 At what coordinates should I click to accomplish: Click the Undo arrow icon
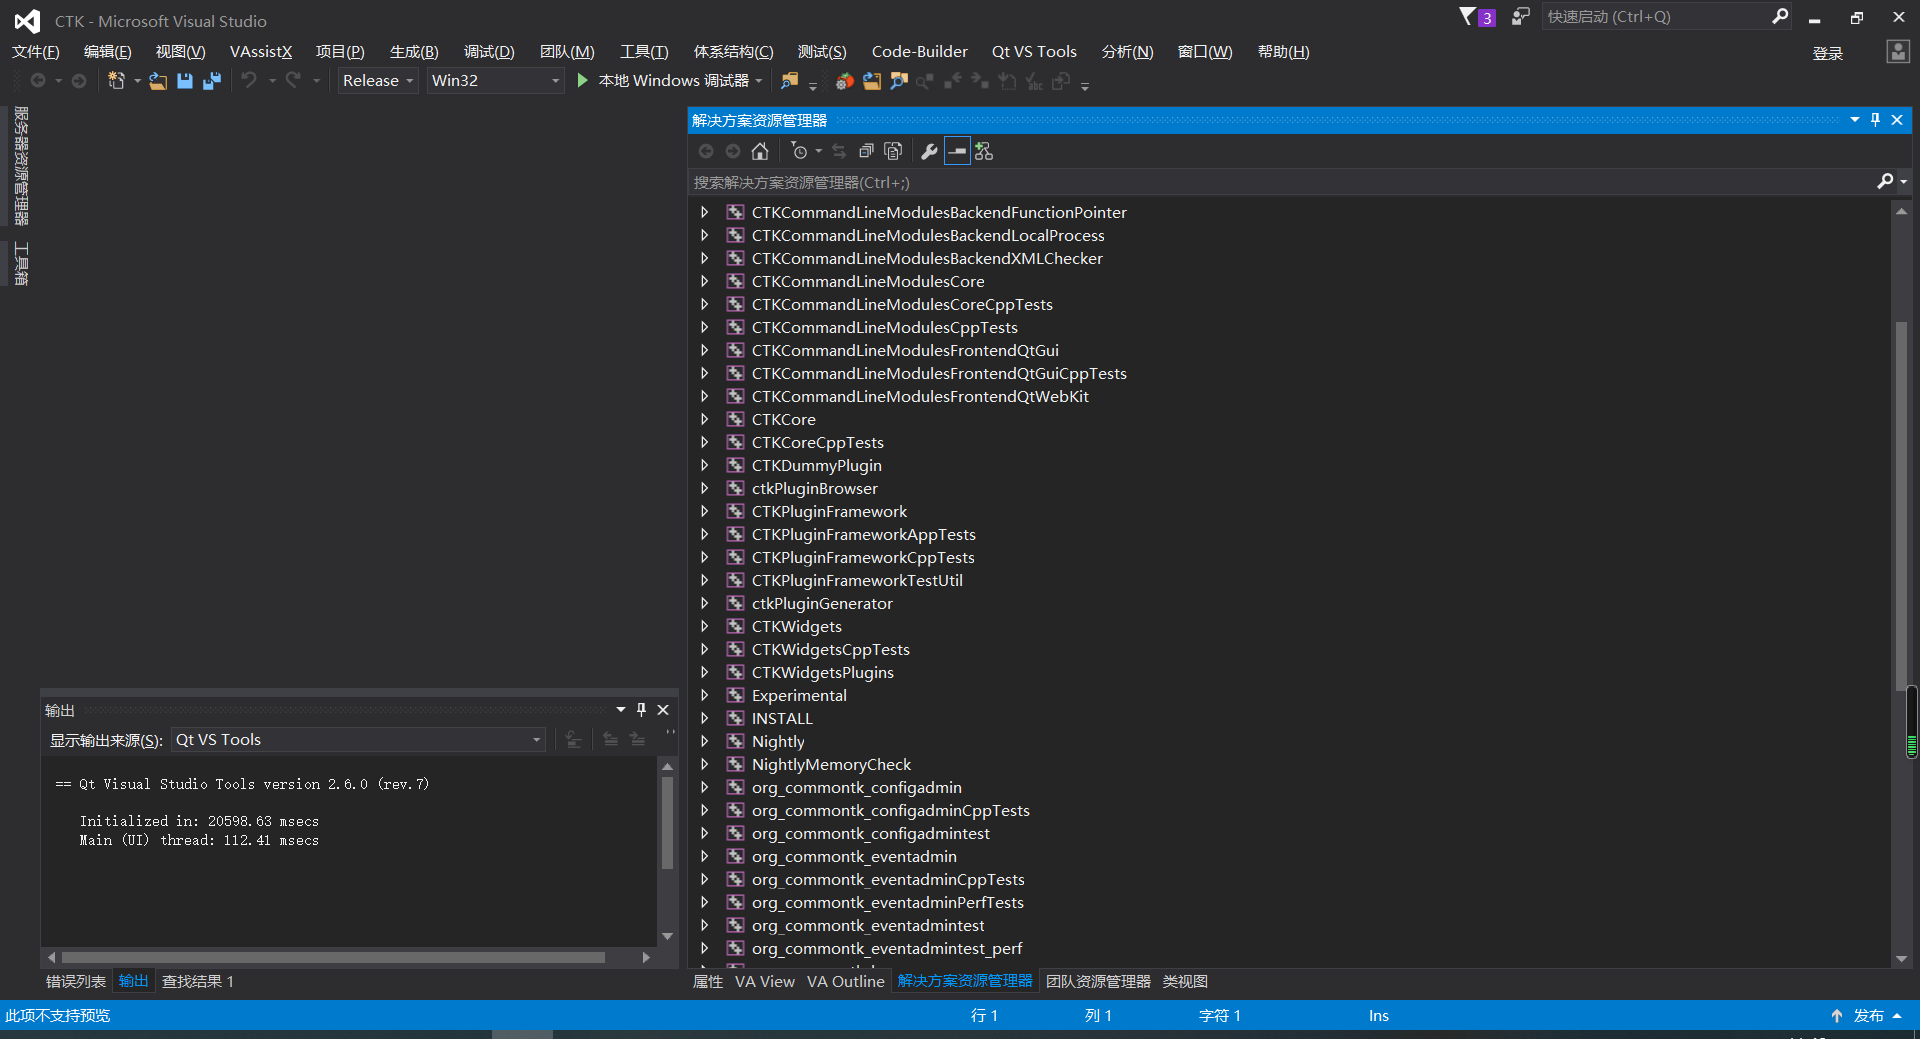click(x=249, y=80)
